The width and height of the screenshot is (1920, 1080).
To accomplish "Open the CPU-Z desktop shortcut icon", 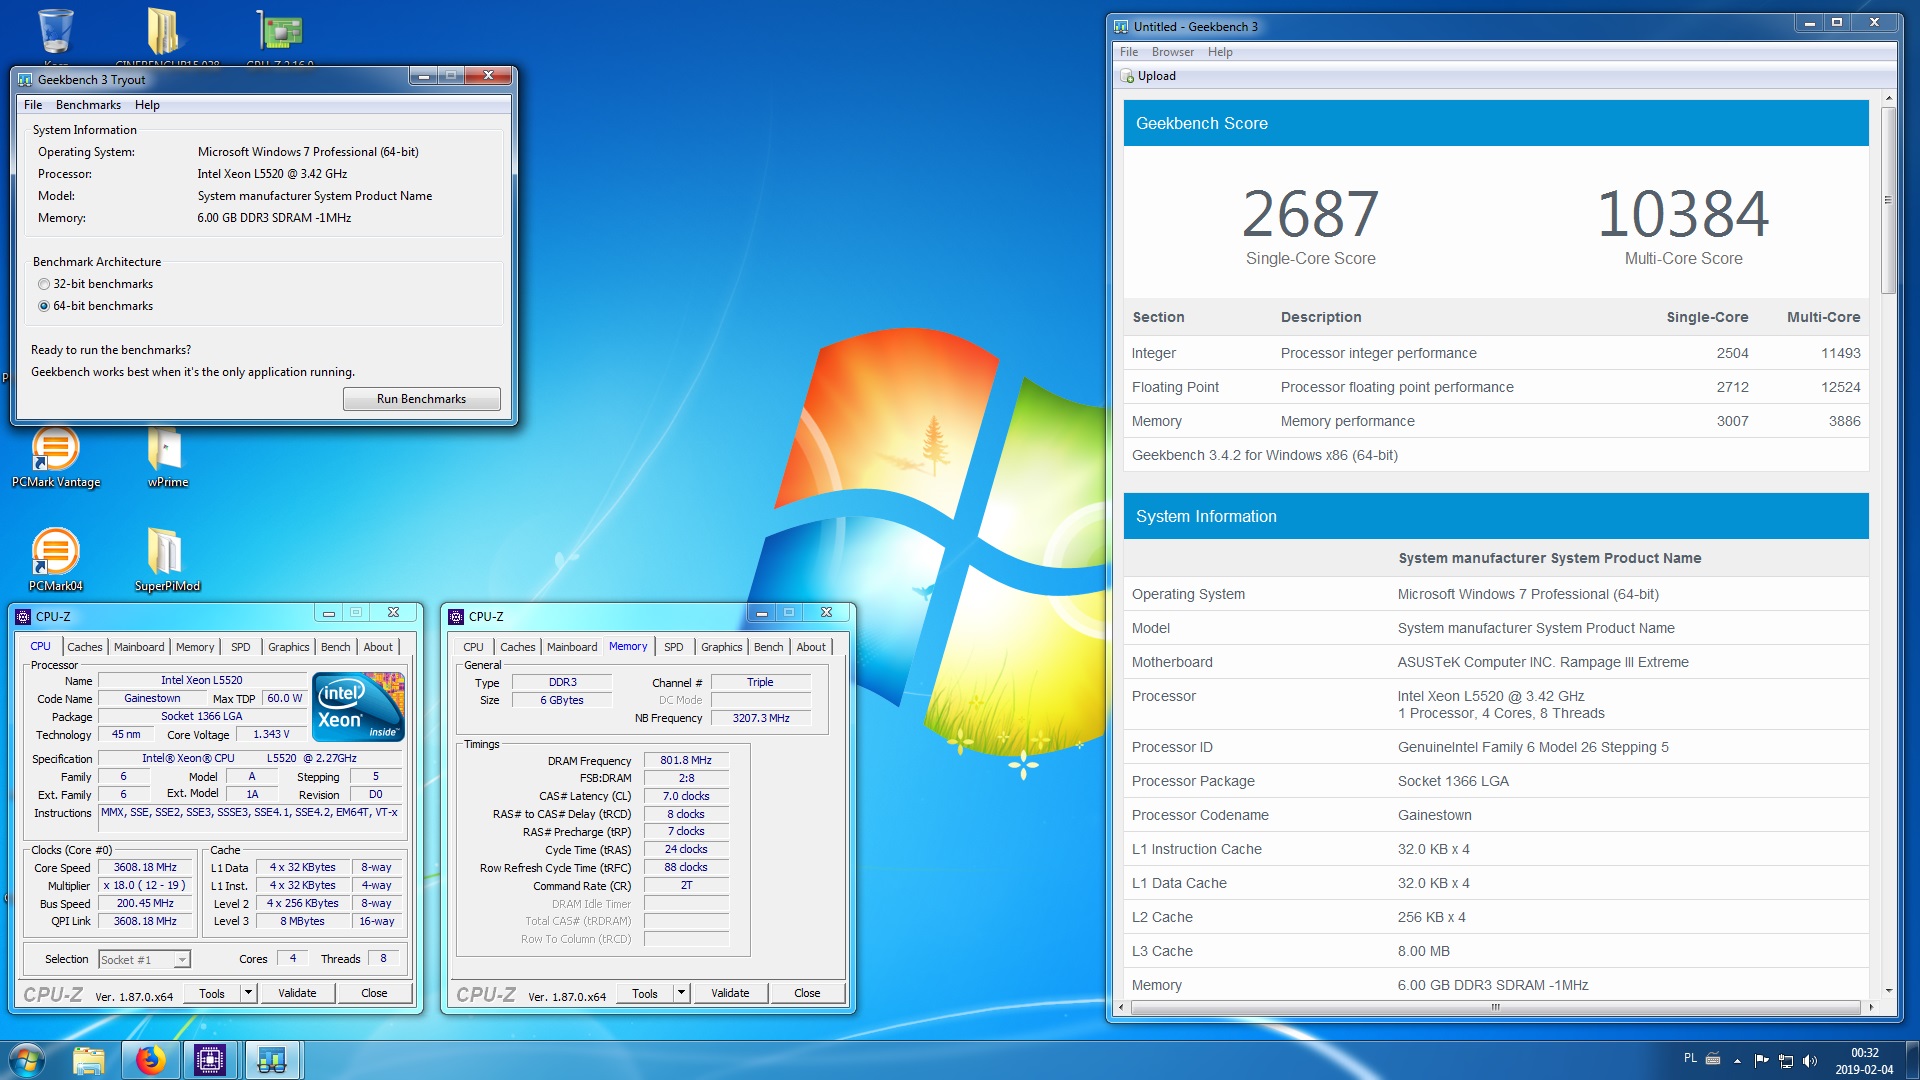I will (280, 30).
